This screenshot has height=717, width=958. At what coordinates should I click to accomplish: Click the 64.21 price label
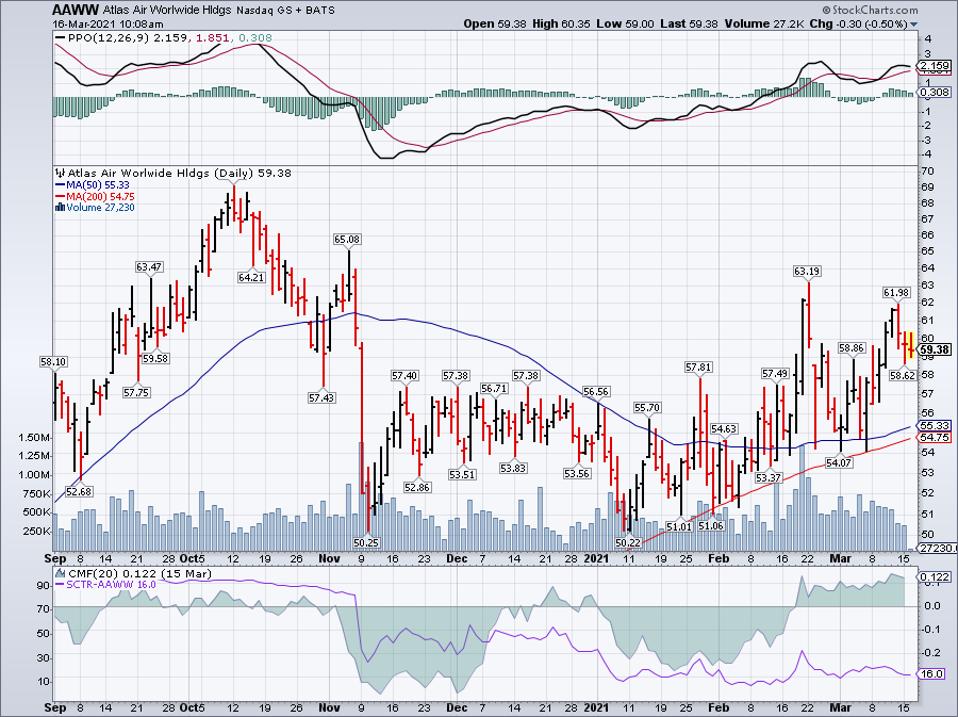(251, 277)
